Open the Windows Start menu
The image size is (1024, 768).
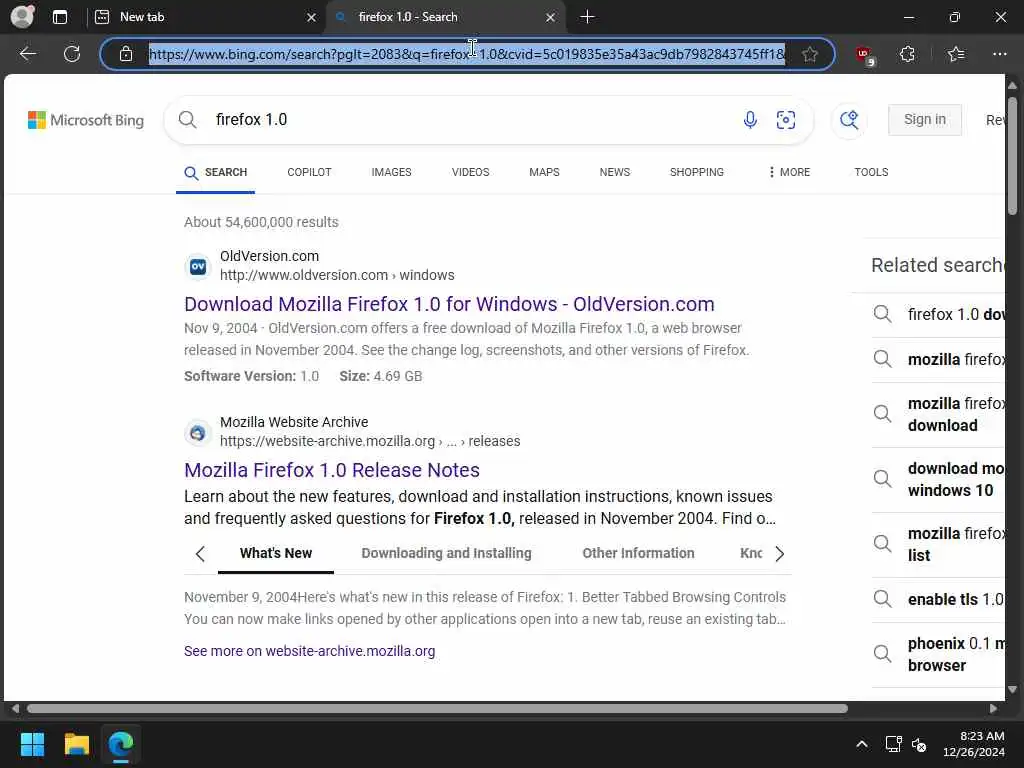coord(32,744)
